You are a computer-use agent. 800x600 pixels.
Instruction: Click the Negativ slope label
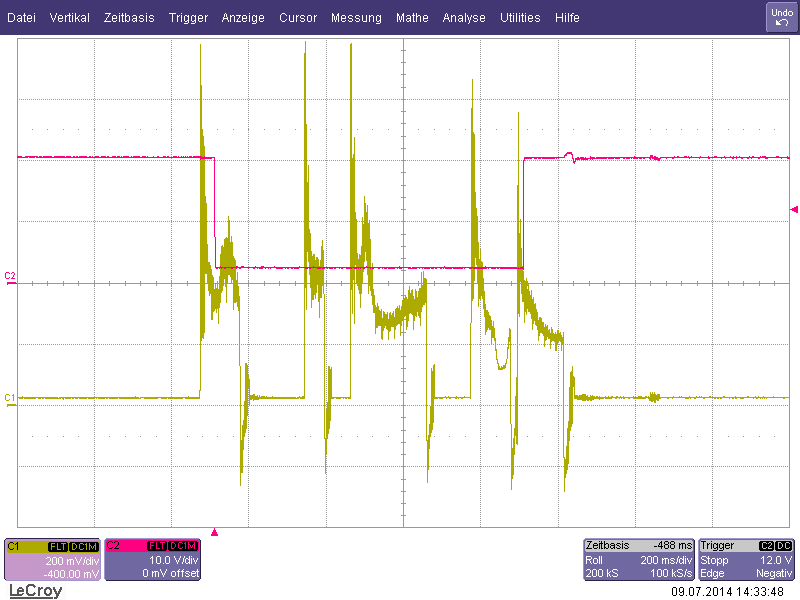pos(774,573)
